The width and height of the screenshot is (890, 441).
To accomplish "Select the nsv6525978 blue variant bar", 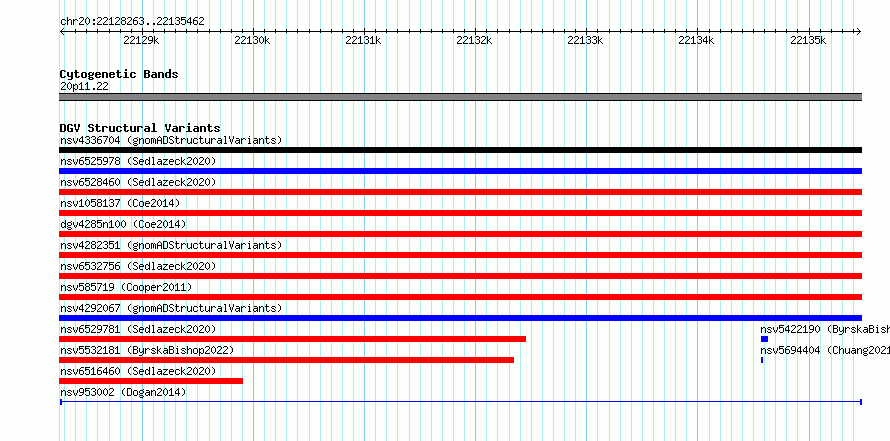I will [460, 171].
